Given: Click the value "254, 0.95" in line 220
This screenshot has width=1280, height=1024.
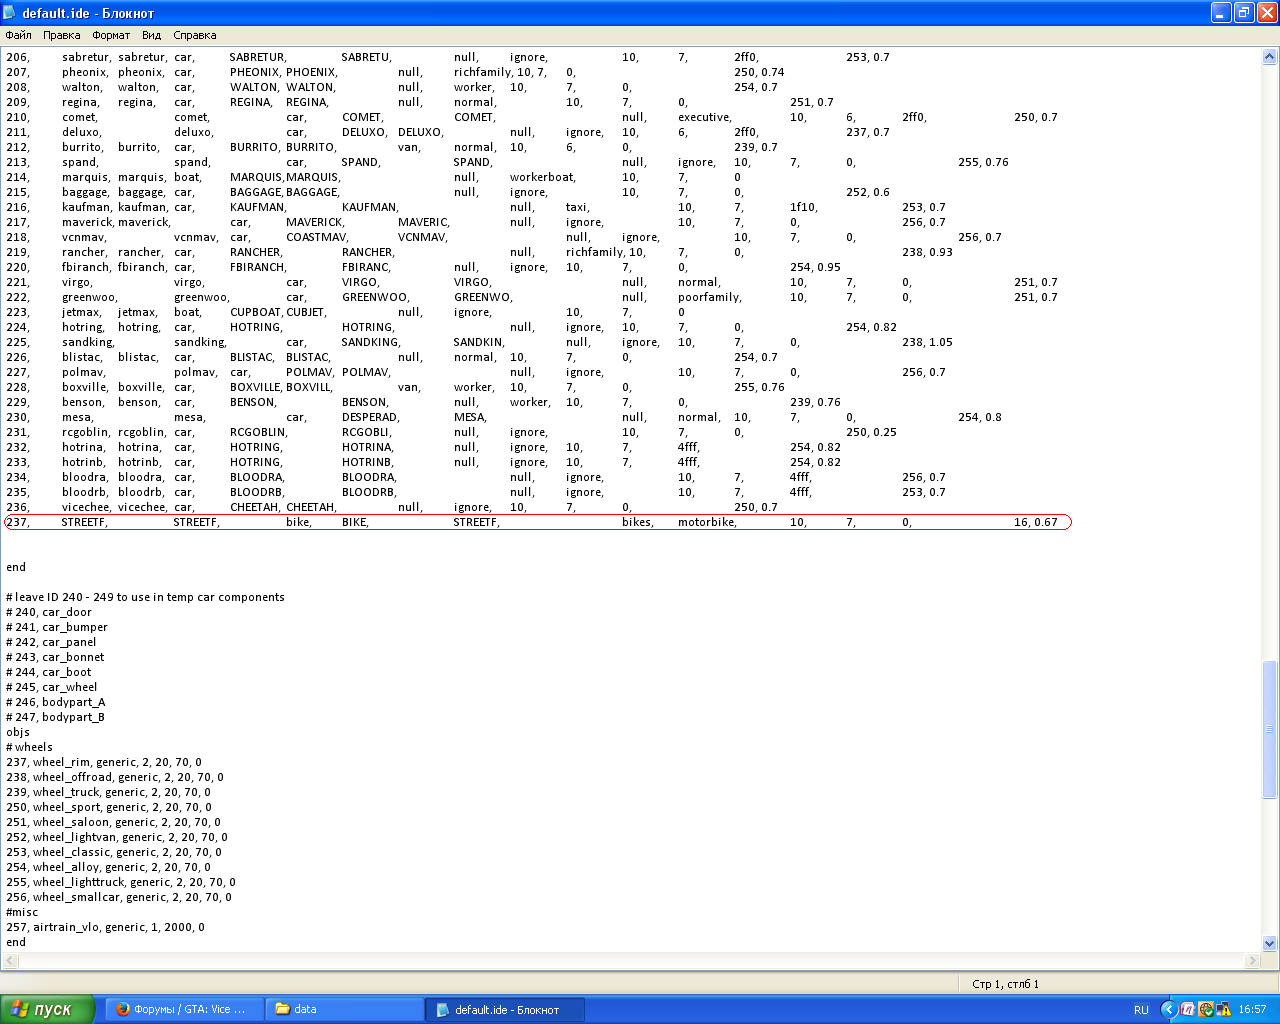Looking at the screenshot, I should click(815, 267).
